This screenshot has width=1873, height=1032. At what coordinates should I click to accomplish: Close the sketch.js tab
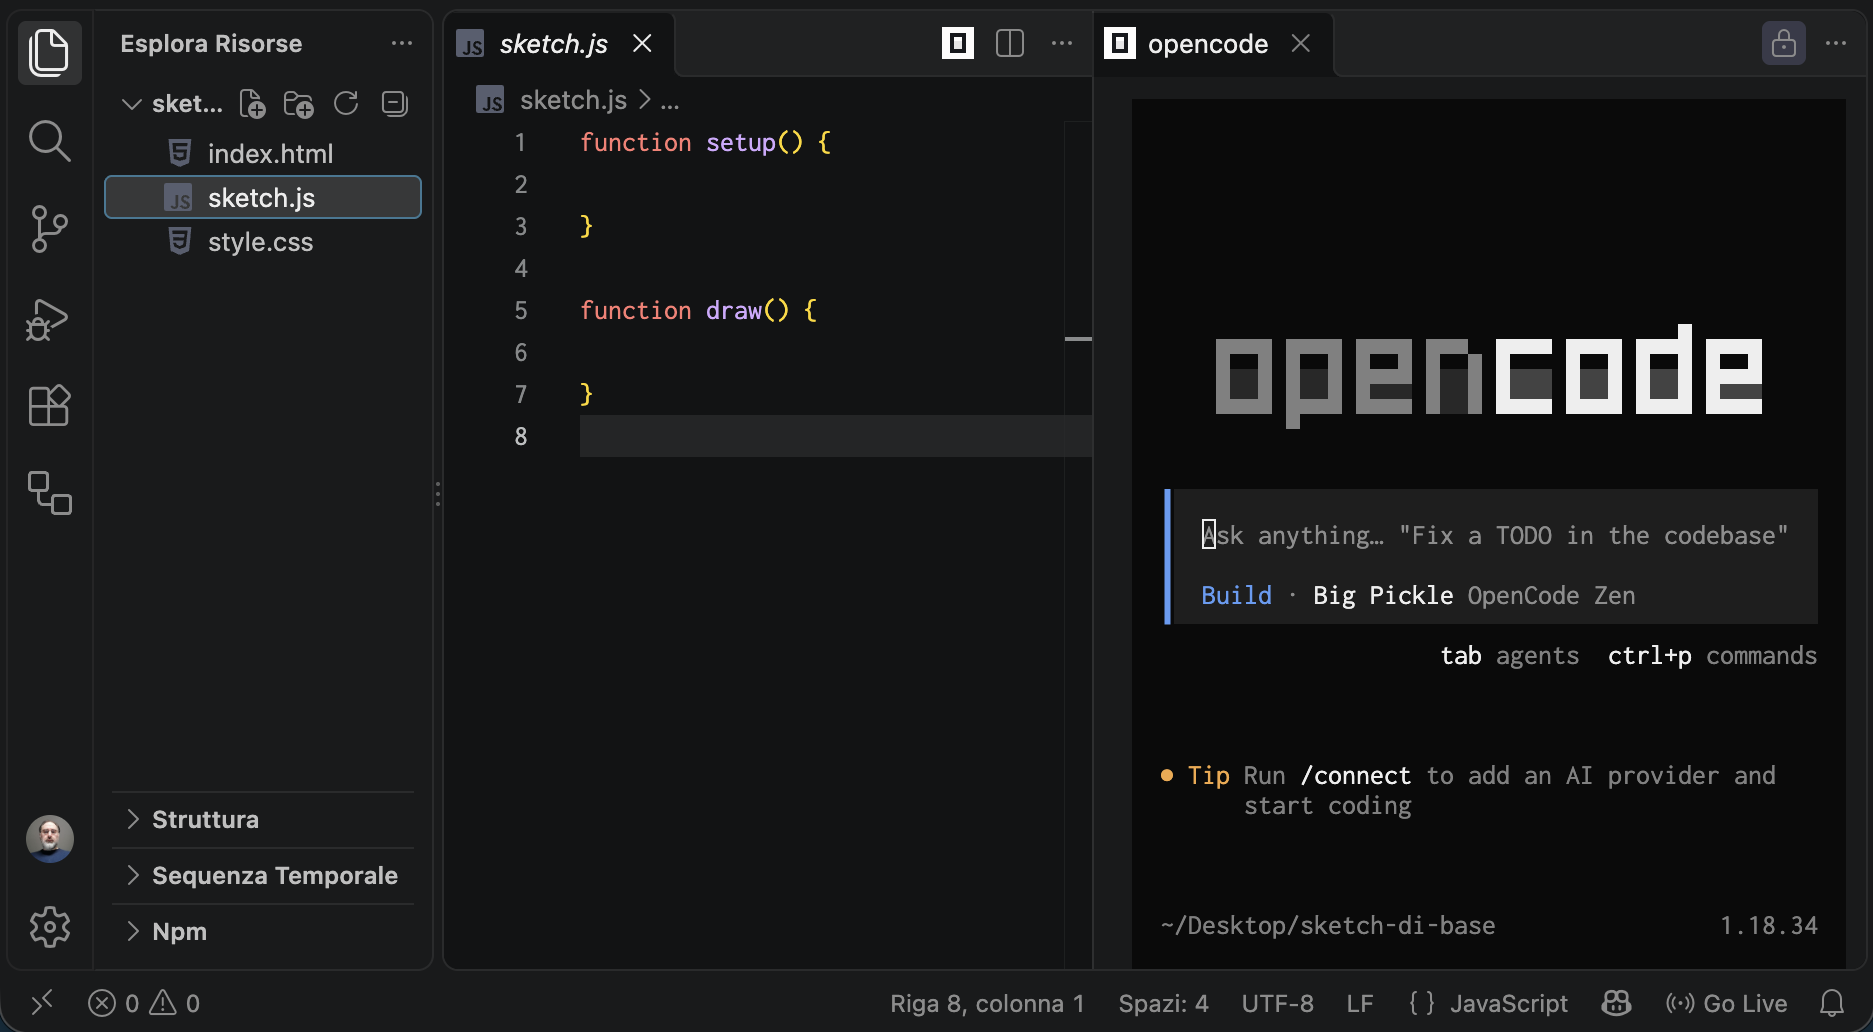[642, 43]
